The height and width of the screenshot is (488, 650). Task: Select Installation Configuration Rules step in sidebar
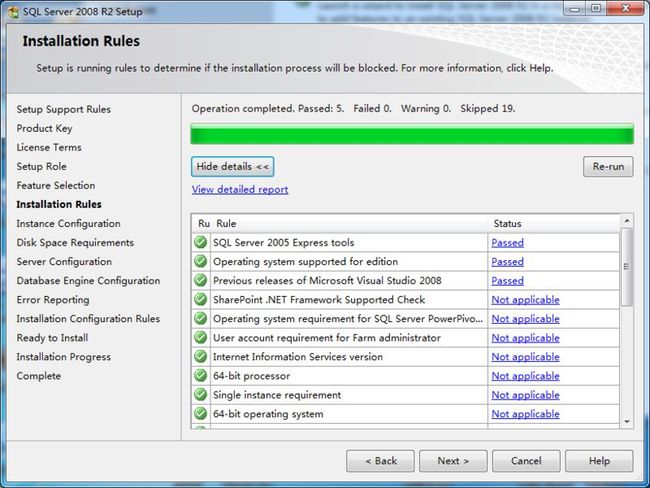(x=88, y=319)
